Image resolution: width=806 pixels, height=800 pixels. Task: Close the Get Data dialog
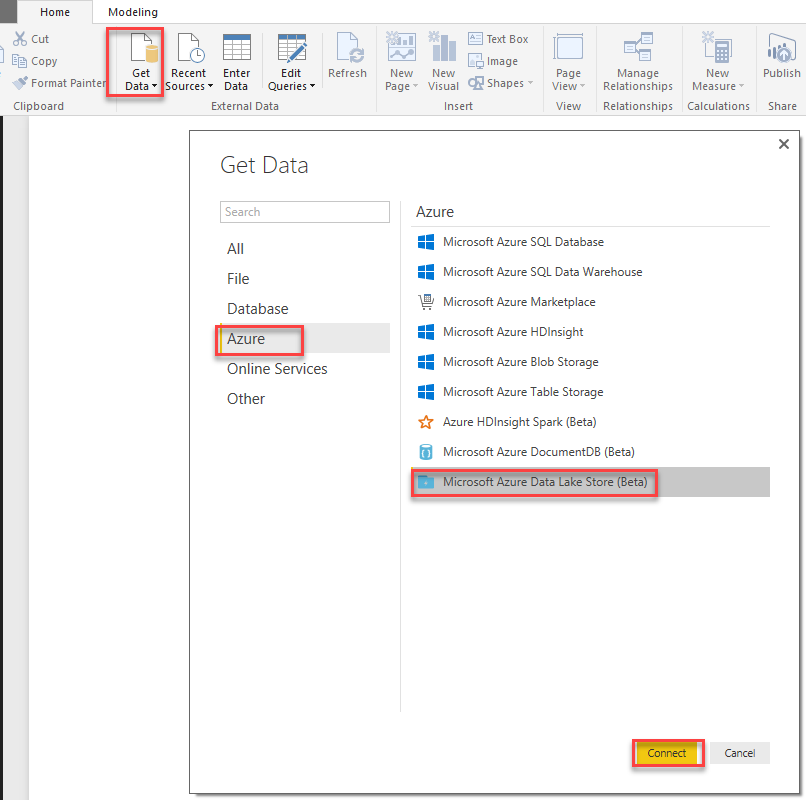pos(783,144)
